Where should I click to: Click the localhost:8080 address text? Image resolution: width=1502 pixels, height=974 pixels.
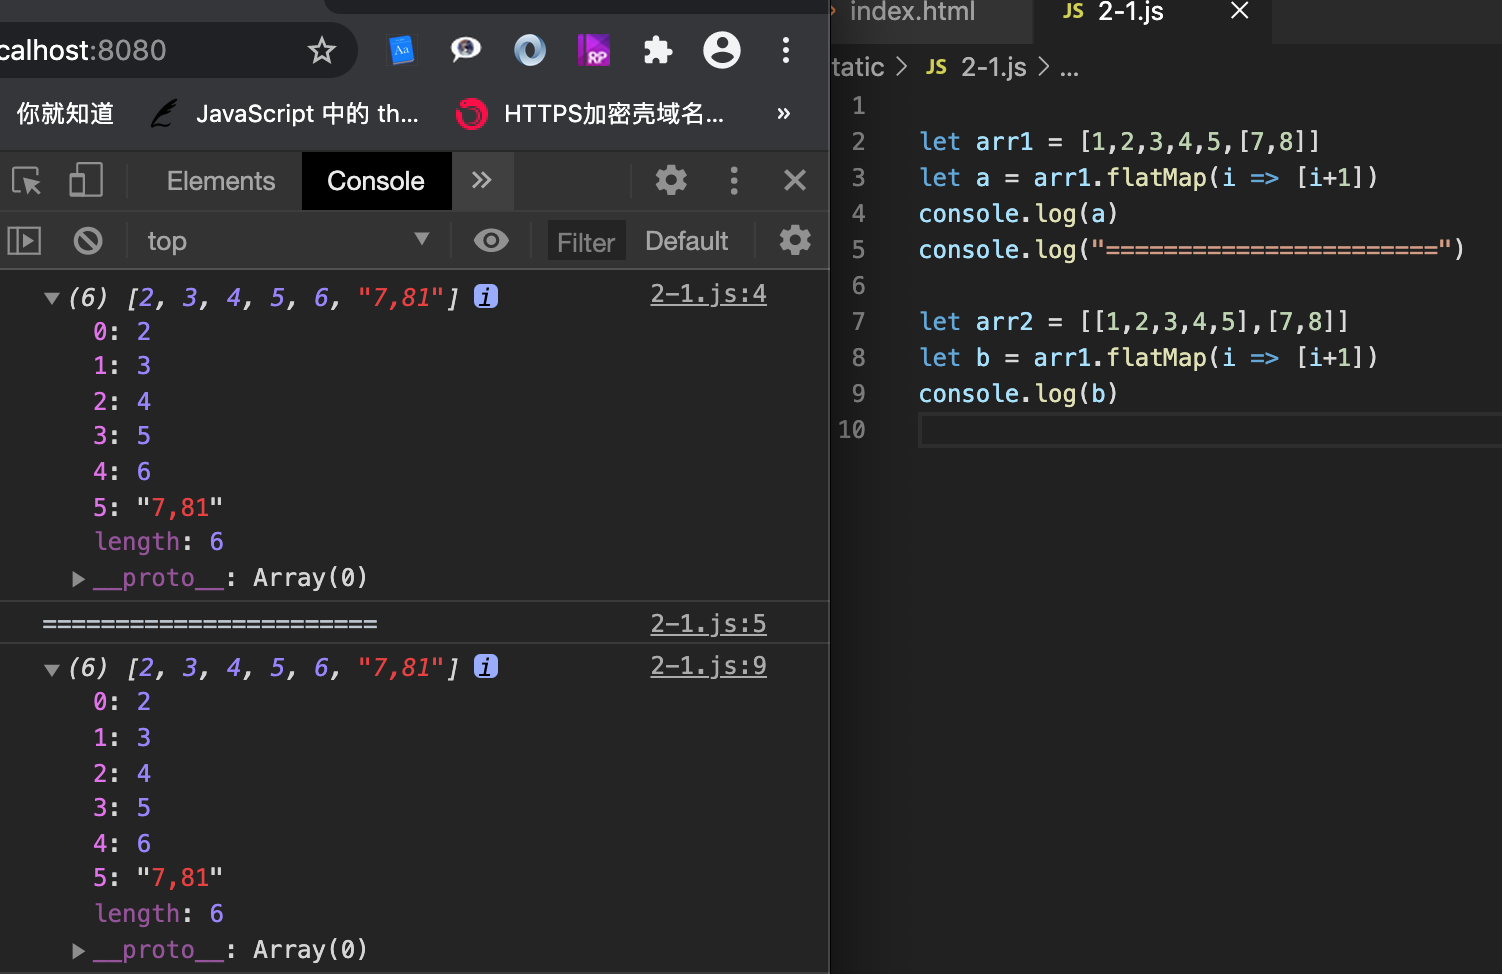click(x=83, y=50)
